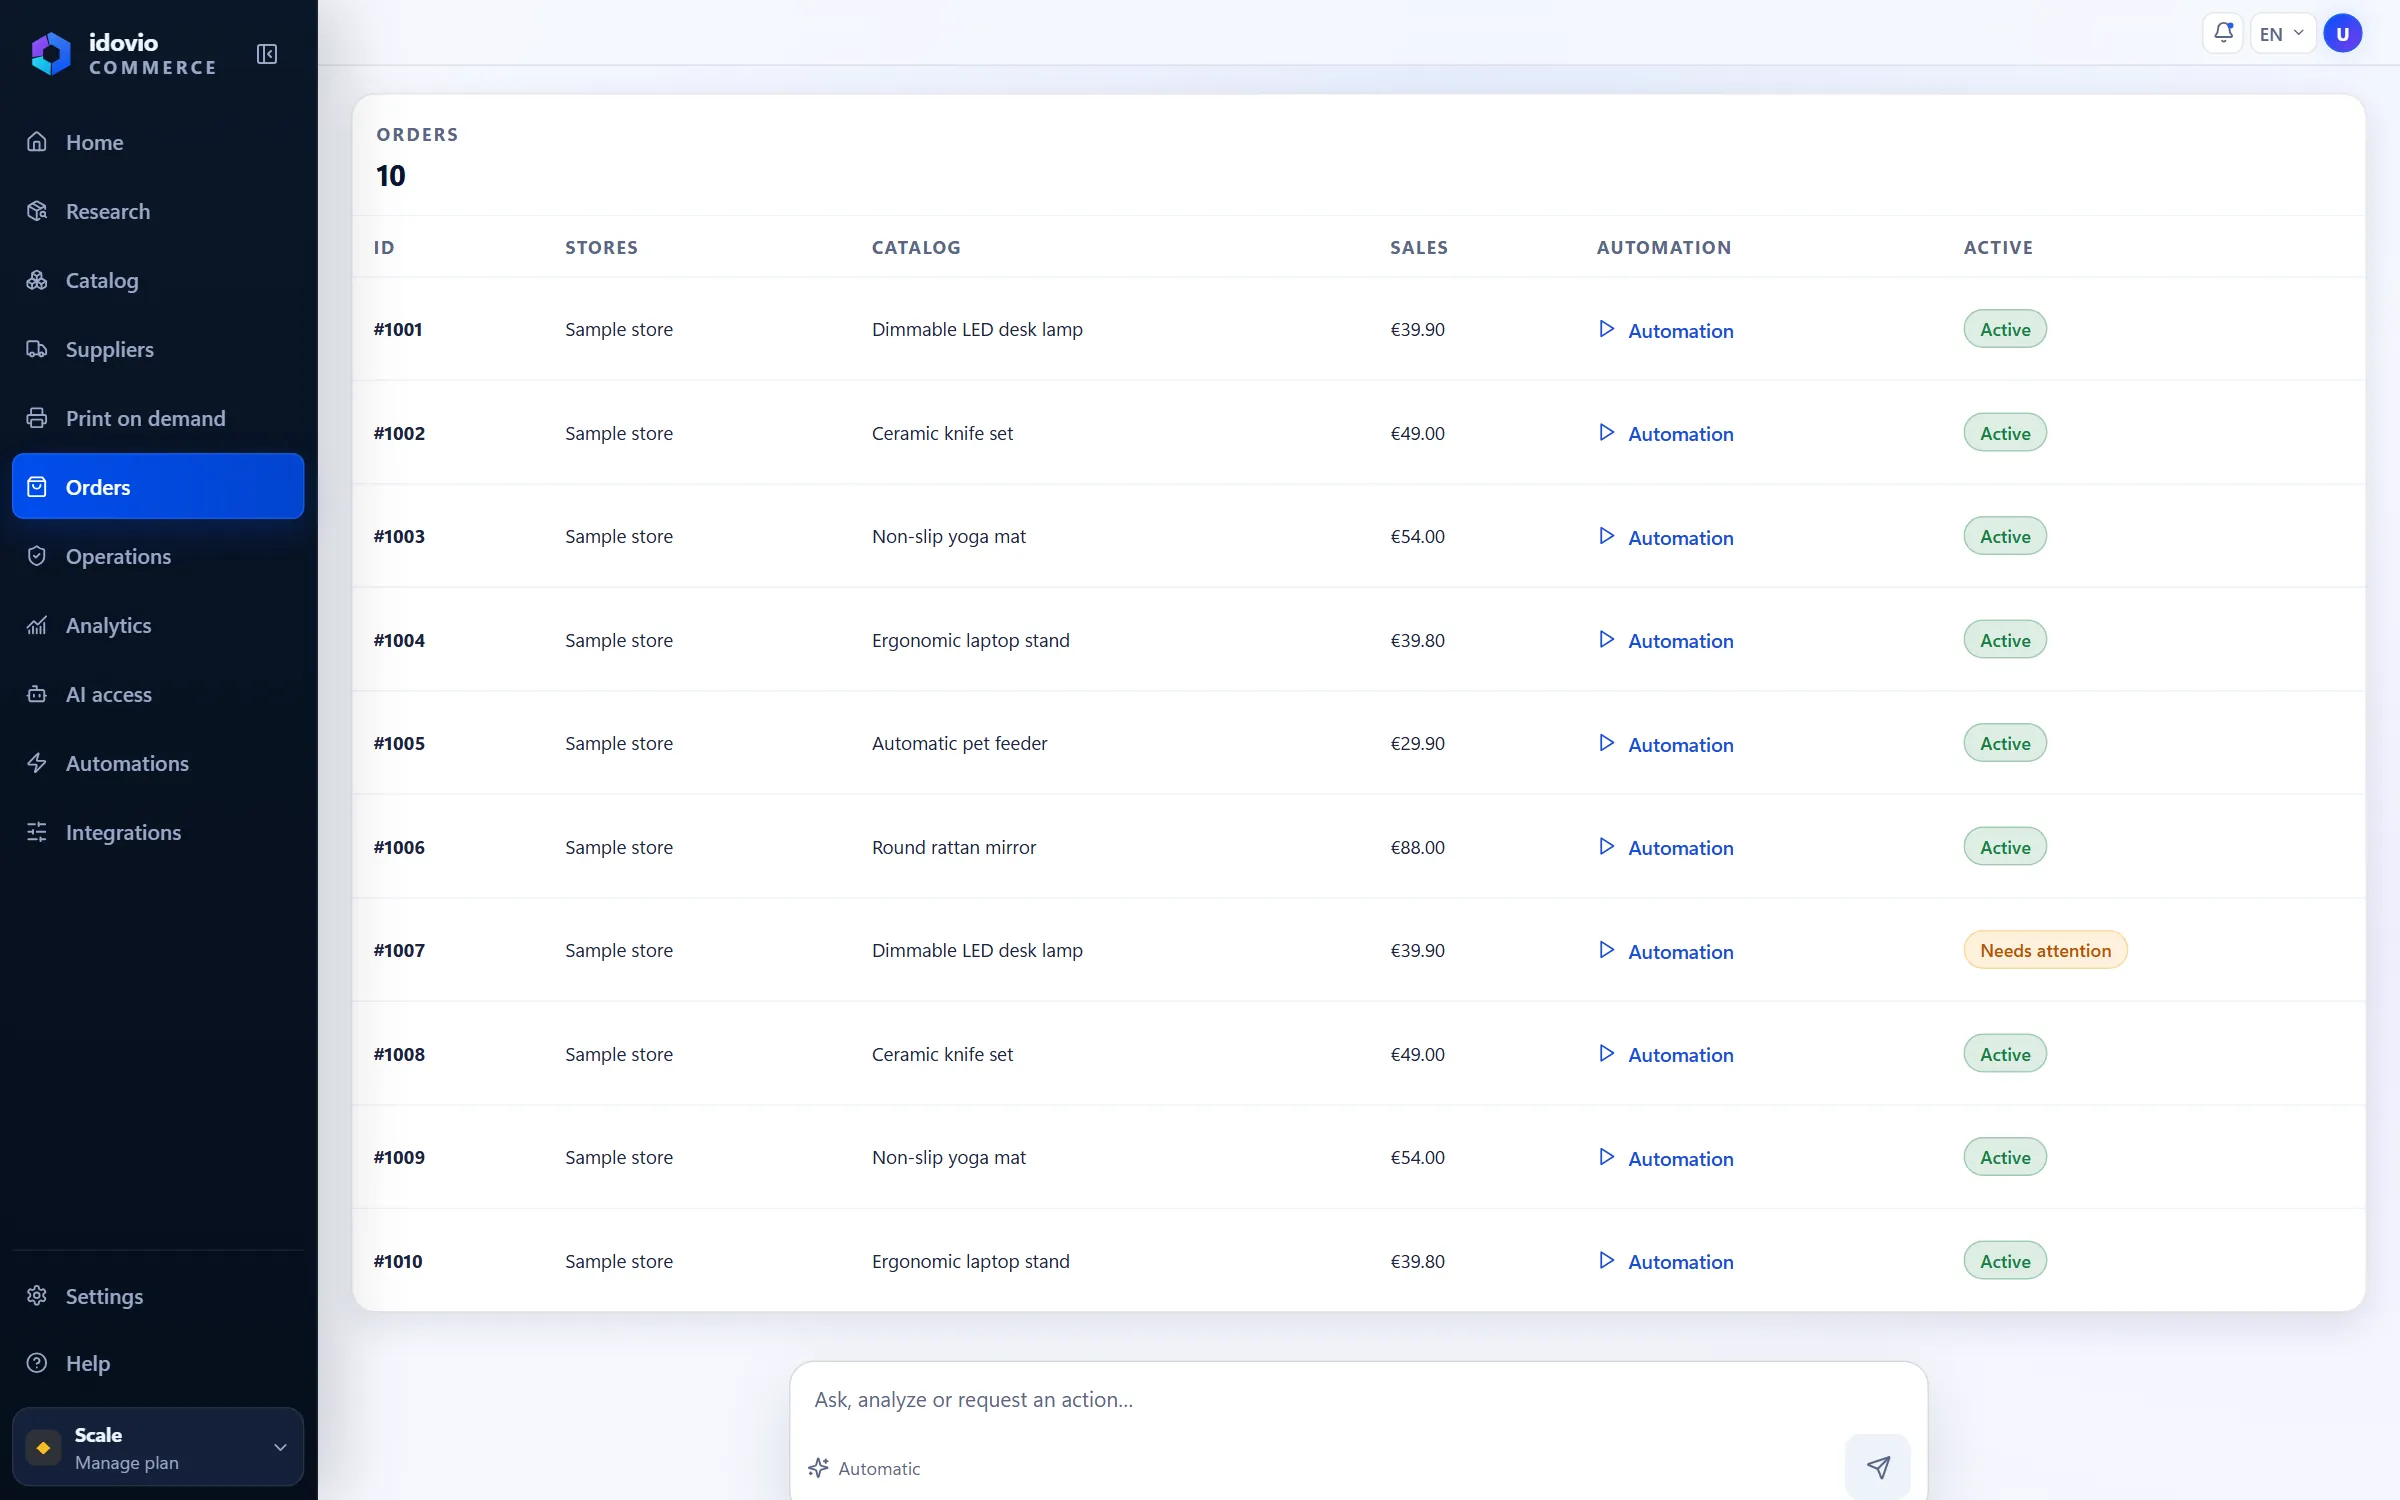Select the Orders menu item
This screenshot has height=1500, width=2400.
[x=158, y=487]
